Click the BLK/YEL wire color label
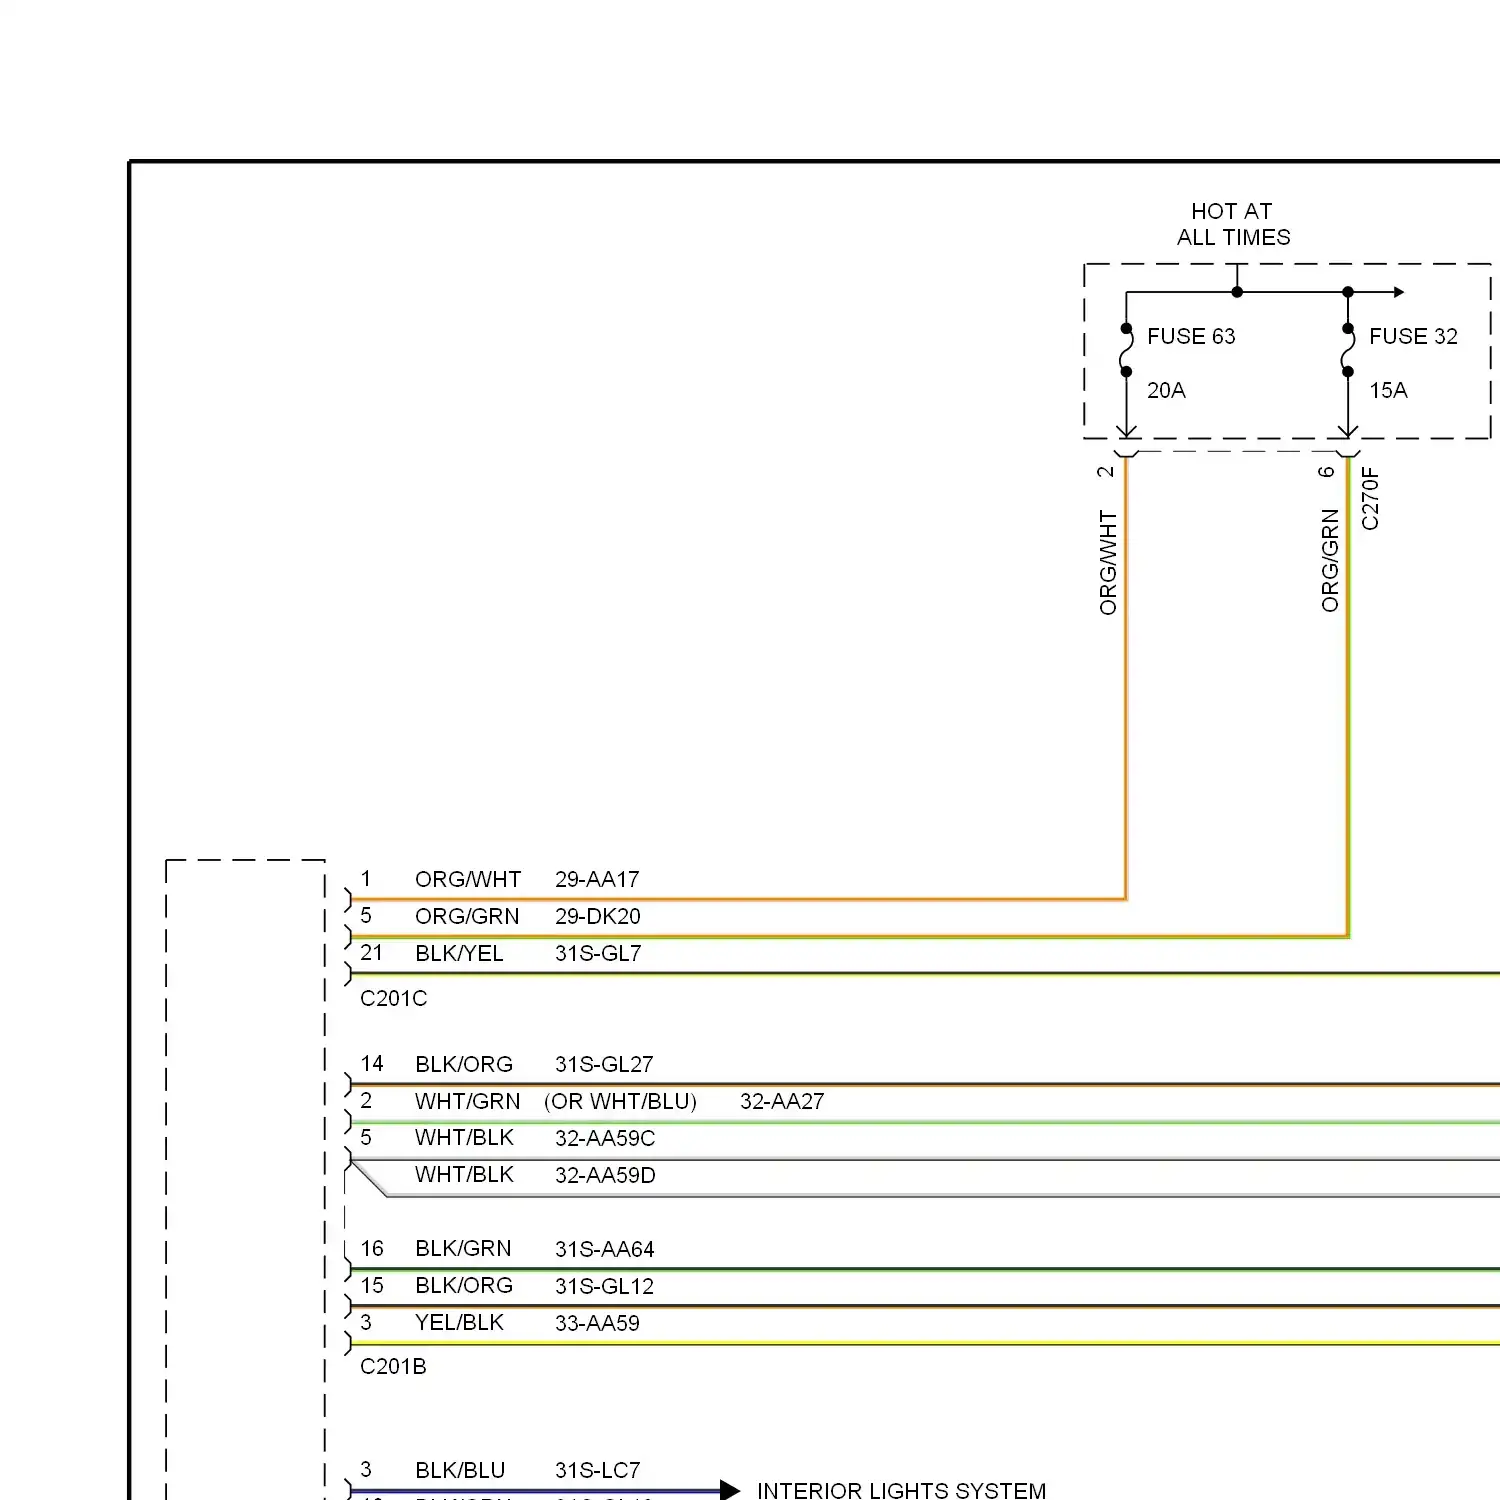Viewport: 1500px width, 1500px height. pos(459,953)
